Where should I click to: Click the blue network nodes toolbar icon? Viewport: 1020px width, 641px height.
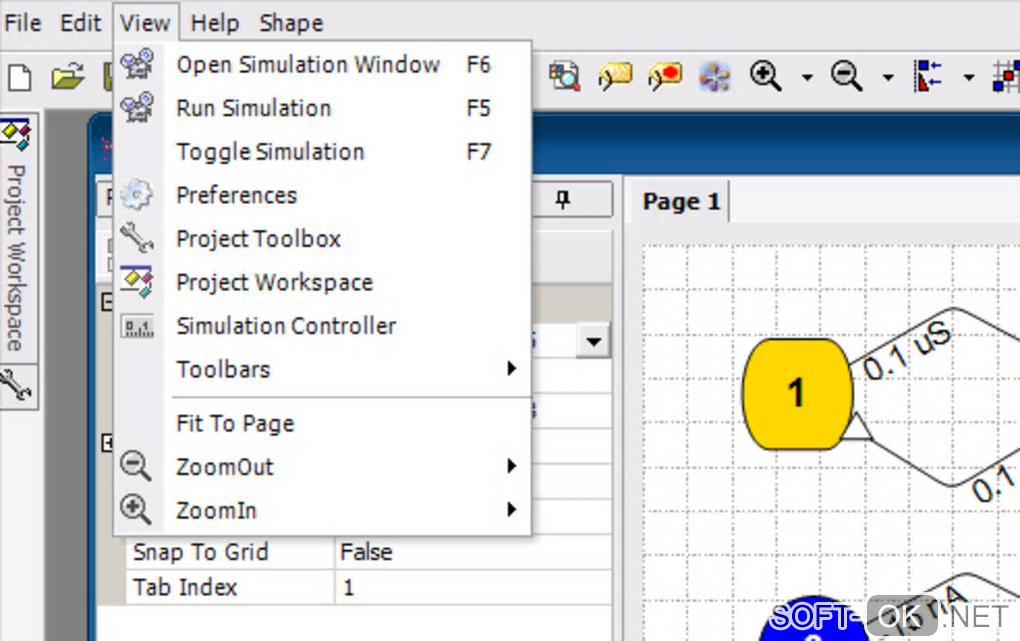pos(714,77)
